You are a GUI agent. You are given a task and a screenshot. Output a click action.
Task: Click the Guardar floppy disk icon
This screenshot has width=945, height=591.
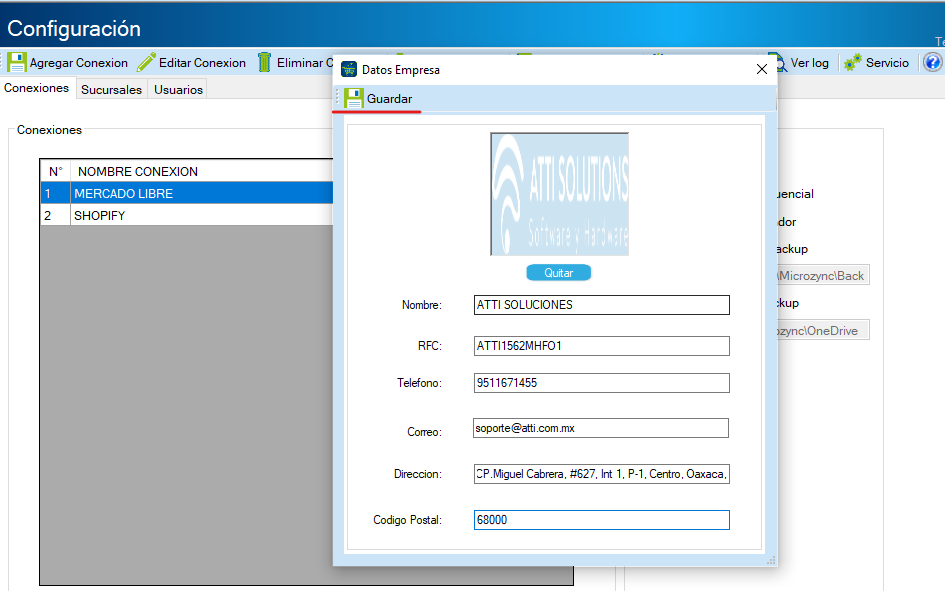tap(353, 98)
